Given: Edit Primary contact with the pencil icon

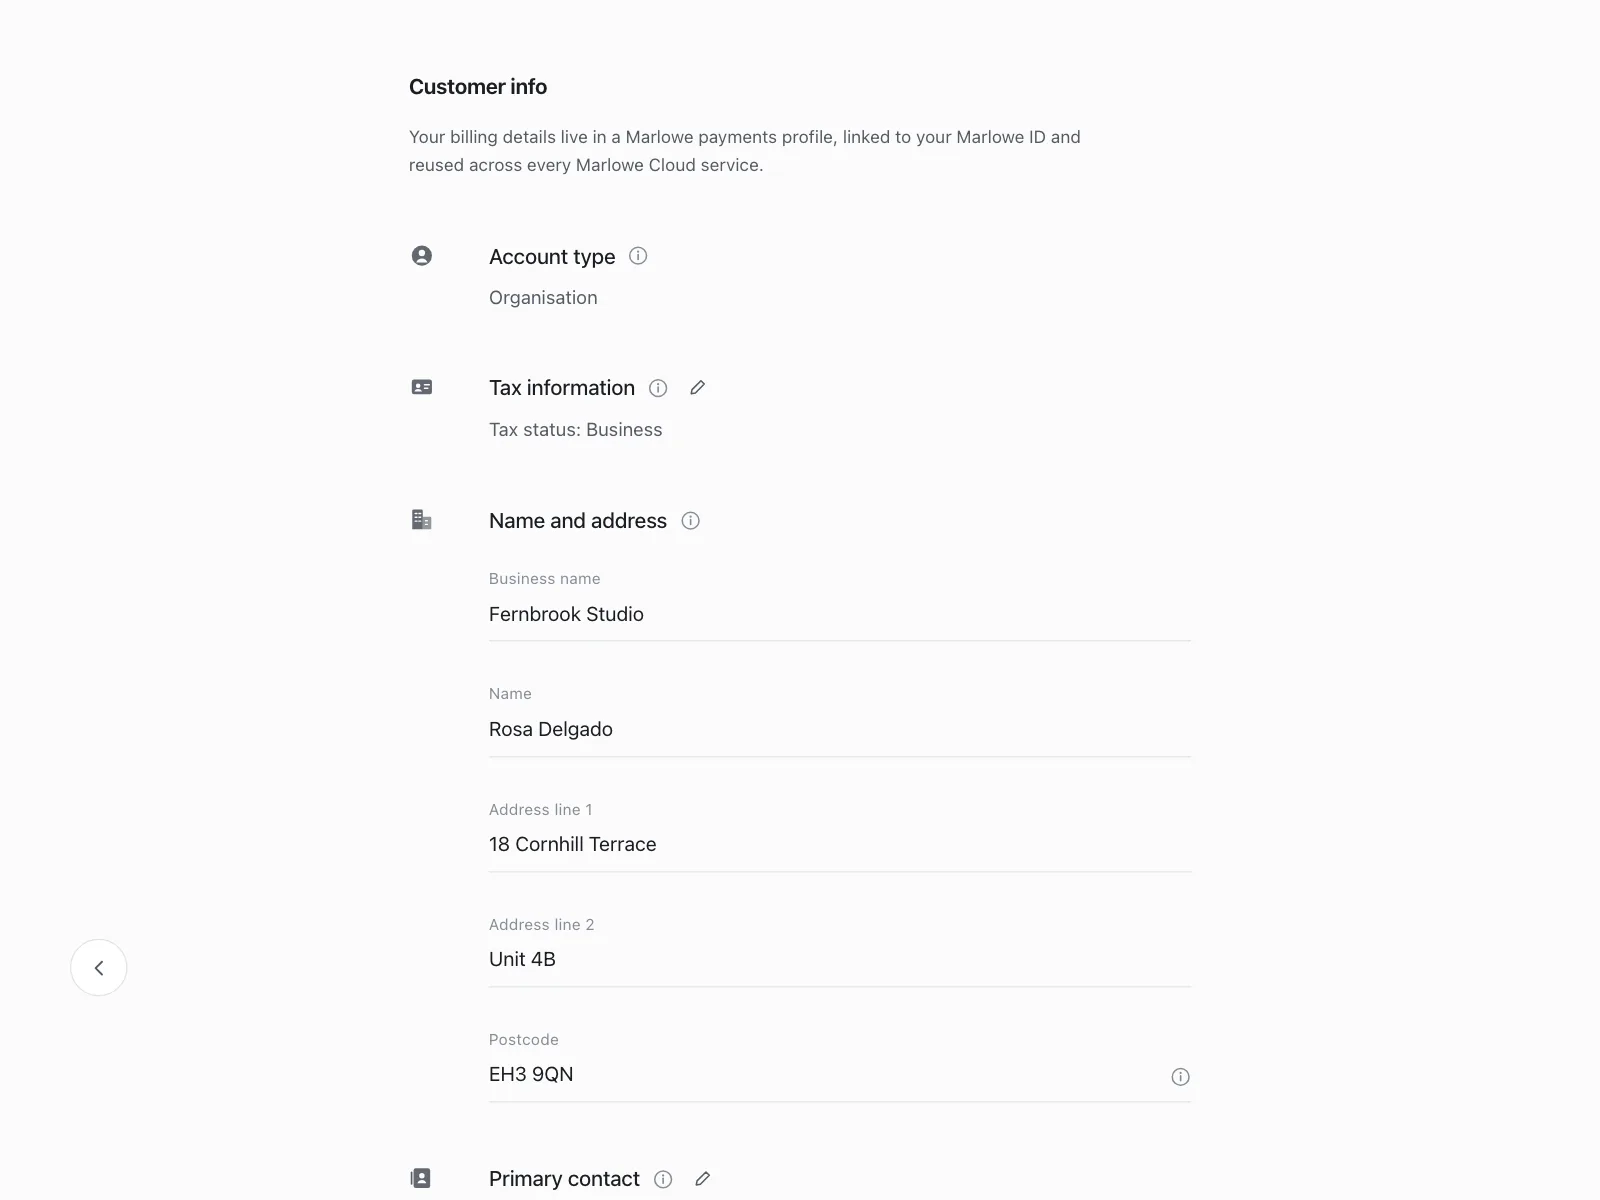Looking at the screenshot, I should [x=703, y=1179].
